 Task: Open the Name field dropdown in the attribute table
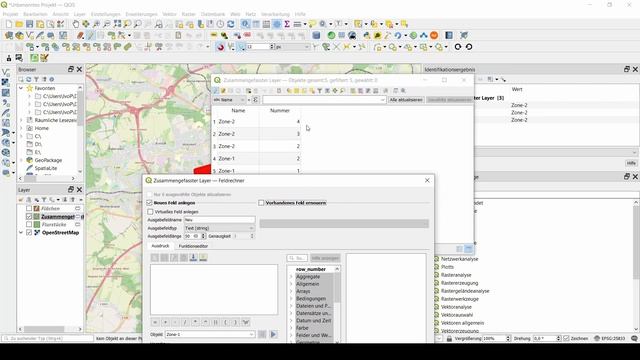click(229, 100)
